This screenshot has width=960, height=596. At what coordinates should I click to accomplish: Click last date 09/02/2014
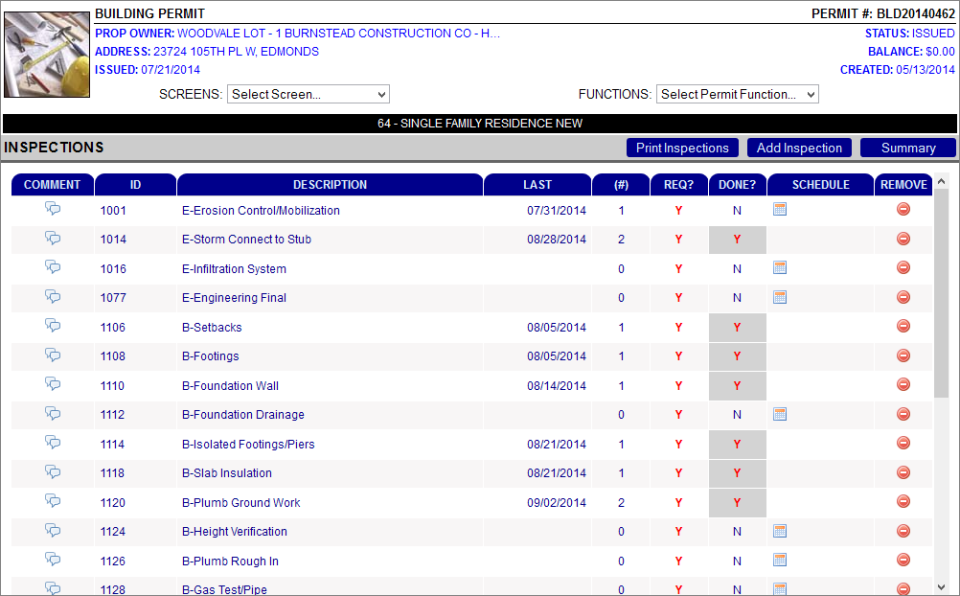tap(557, 503)
